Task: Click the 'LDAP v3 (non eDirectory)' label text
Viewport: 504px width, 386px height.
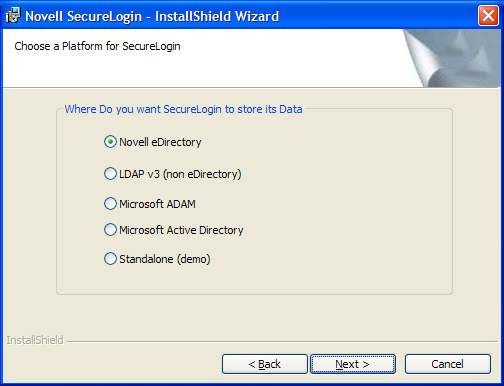Action: (180, 174)
